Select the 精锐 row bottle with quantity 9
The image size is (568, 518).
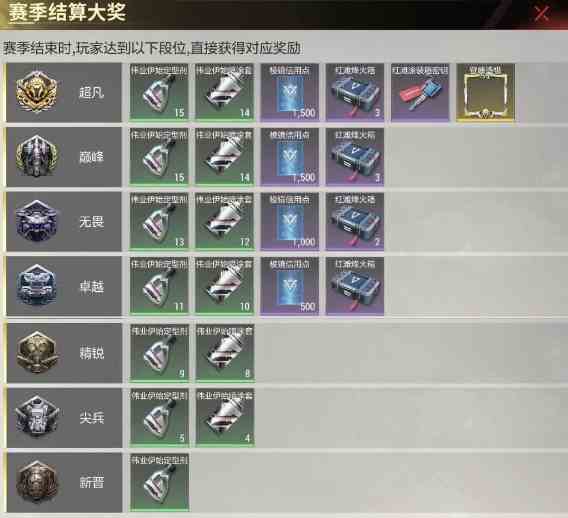click(x=159, y=353)
